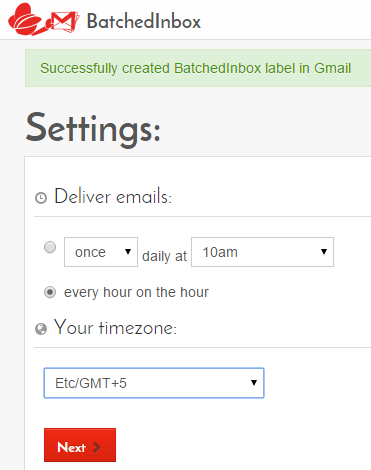Click the Deliver emails section heading
The height and width of the screenshot is (470, 371).
[x=113, y=196]
